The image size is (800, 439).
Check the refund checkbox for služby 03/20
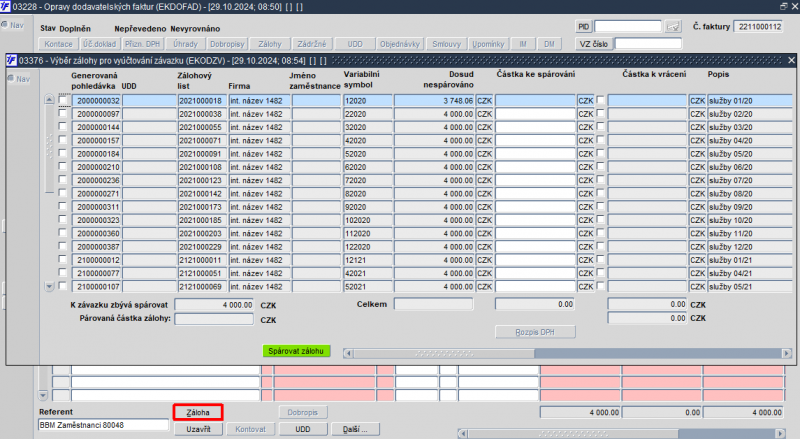(x=601, y=128)
